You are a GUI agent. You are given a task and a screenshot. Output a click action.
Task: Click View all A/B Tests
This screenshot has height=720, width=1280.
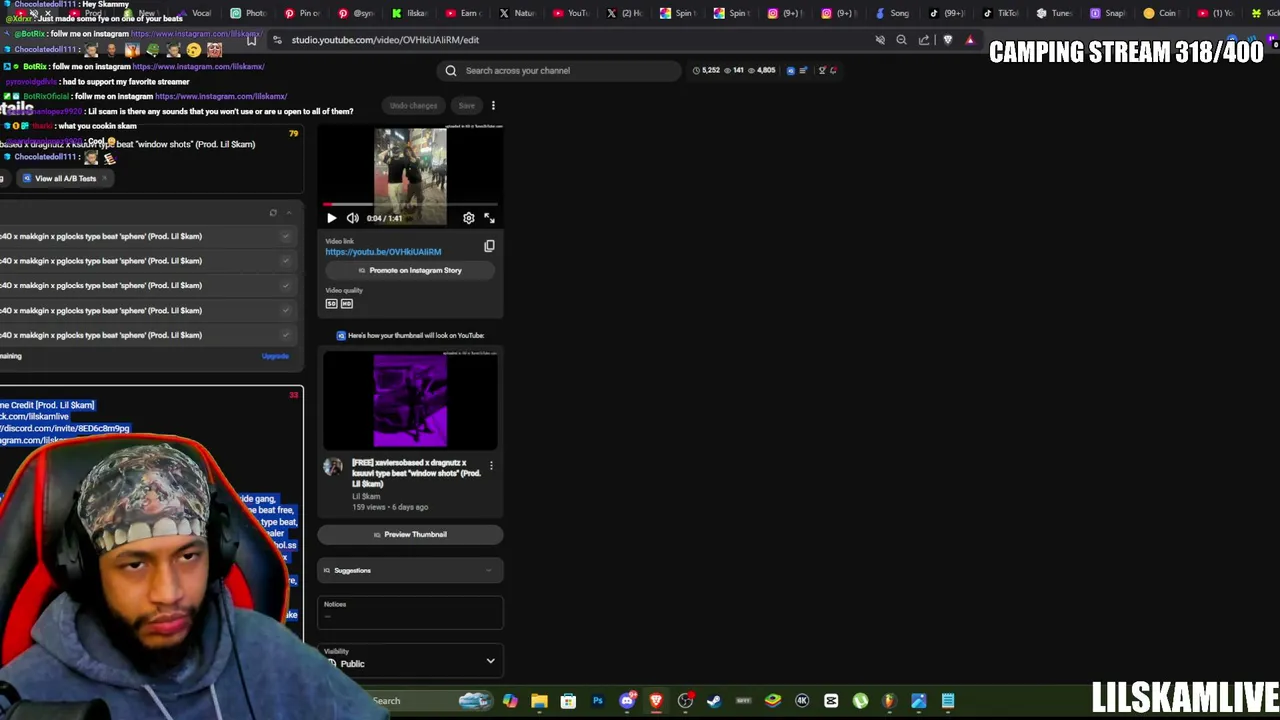click(x=65, y=178)
